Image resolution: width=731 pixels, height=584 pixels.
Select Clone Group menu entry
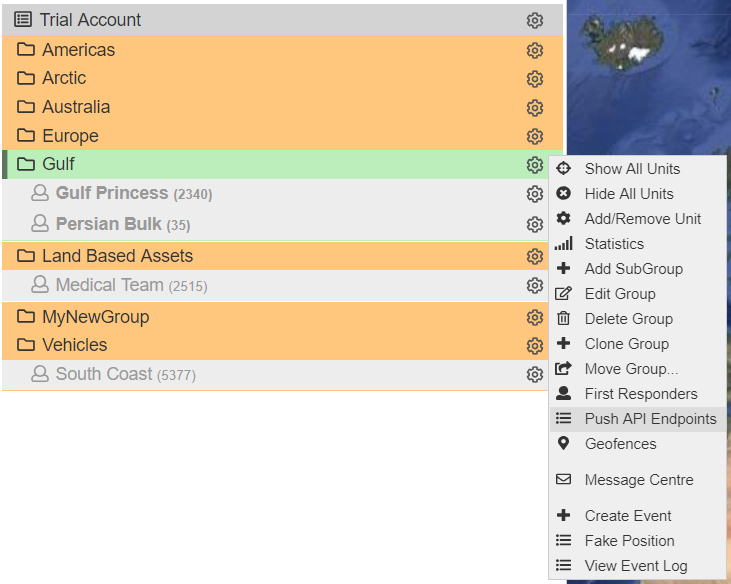point(638,344)
